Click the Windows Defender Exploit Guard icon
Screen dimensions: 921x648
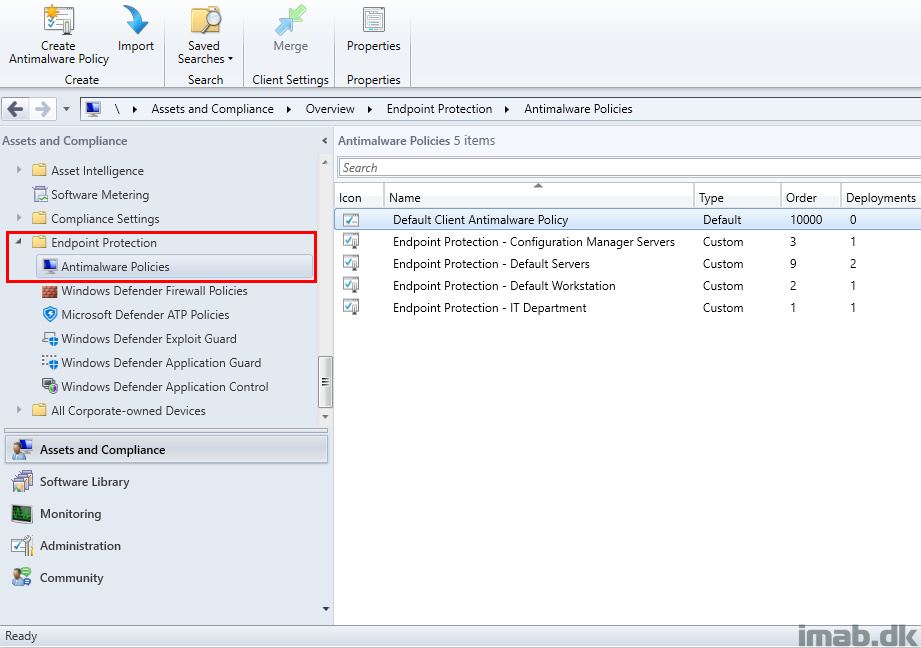coord(50,338)
